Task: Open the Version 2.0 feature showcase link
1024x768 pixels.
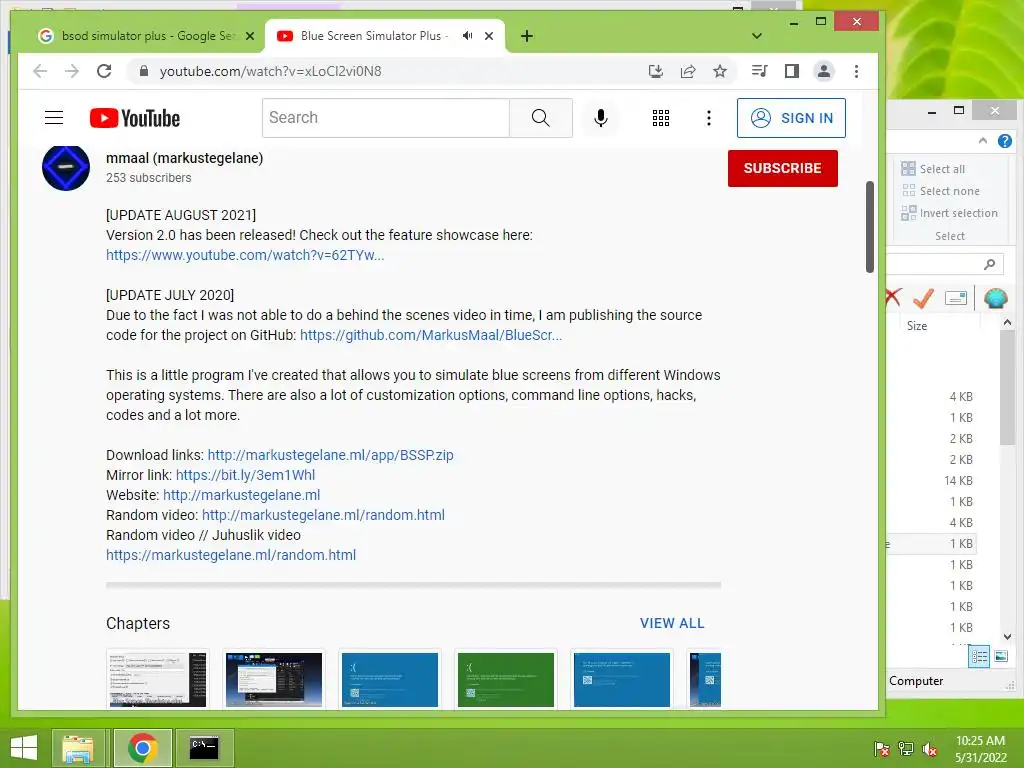Action: 245,255
